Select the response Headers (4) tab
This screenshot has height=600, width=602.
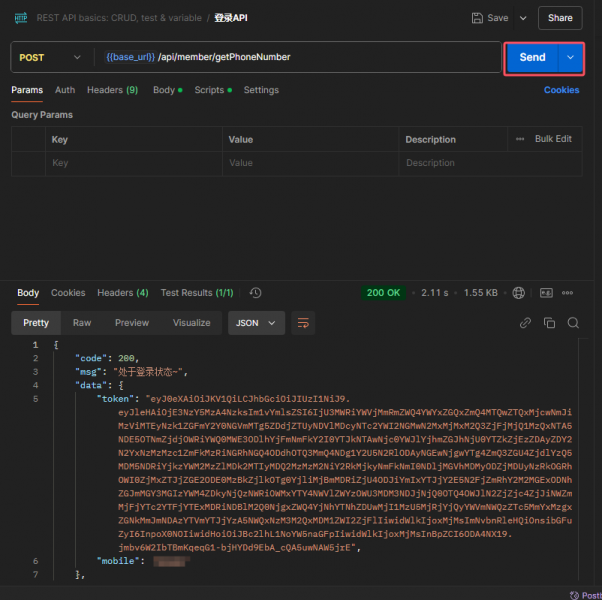123,293
